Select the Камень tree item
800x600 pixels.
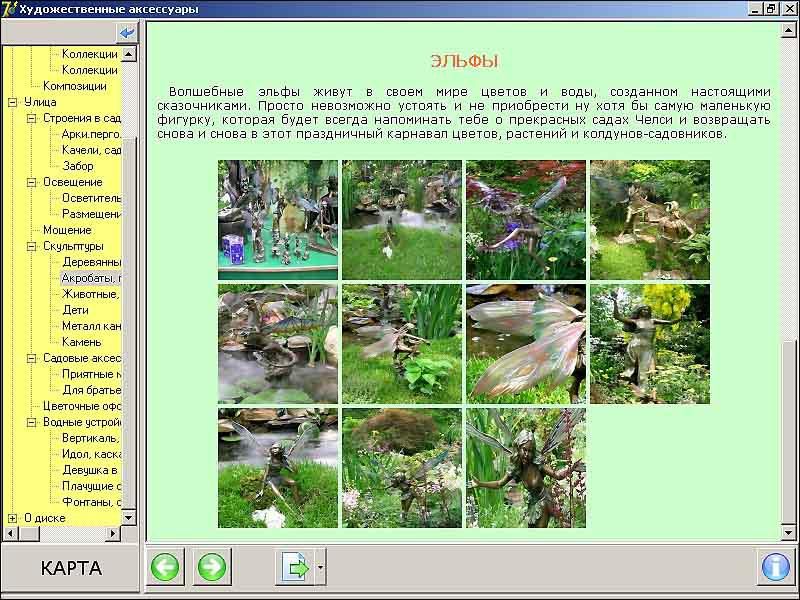81,342
